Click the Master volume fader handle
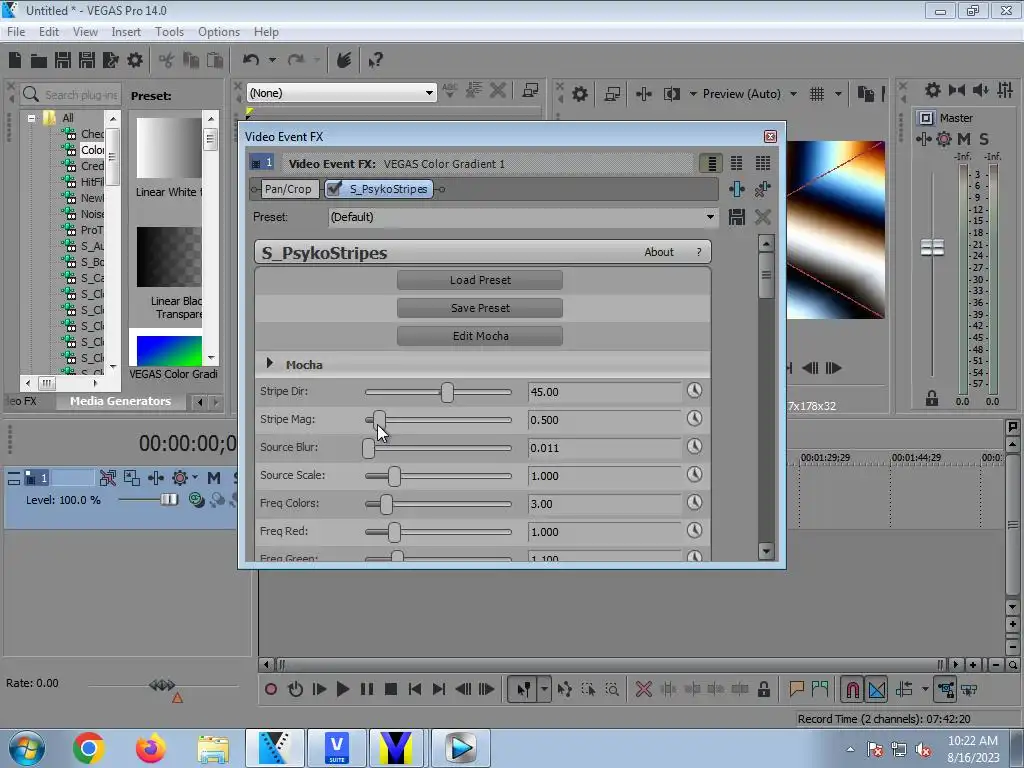The height and width of the screenshot is (768, 1024). (x=932, y=248)
